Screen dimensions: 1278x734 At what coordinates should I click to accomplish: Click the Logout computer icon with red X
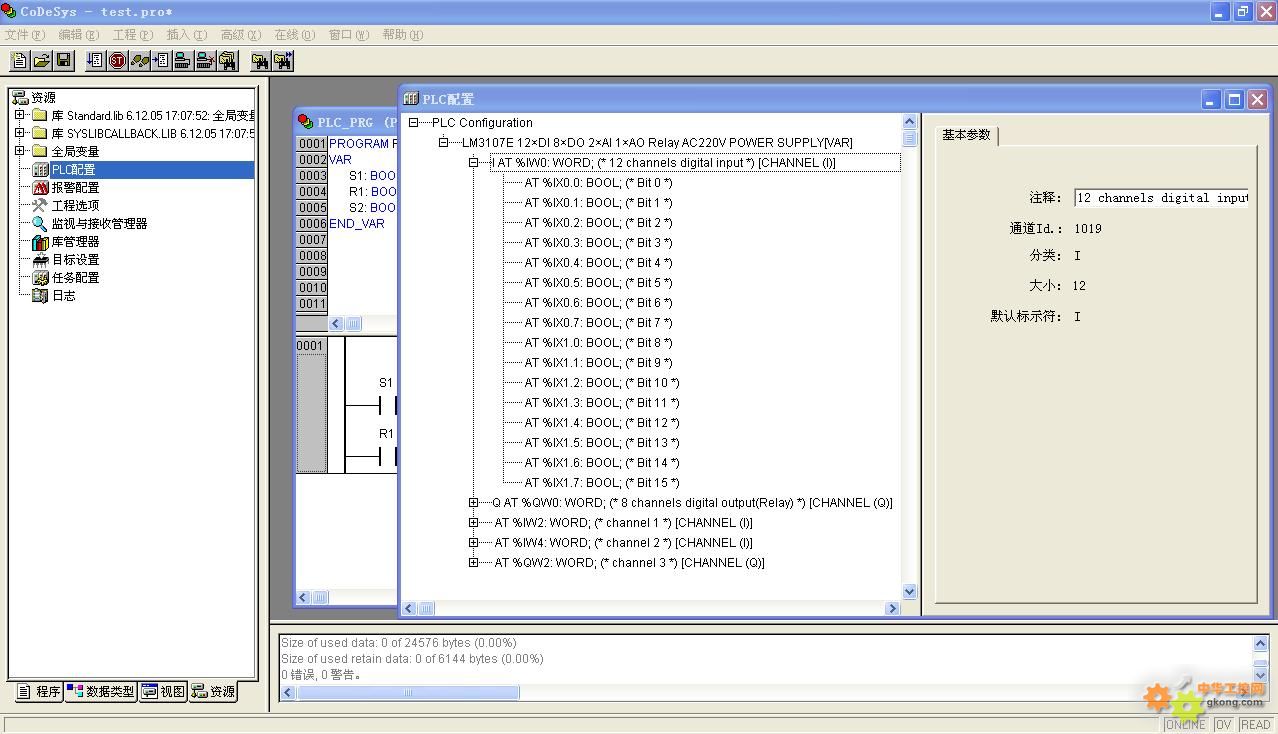(x=205, y=61)
